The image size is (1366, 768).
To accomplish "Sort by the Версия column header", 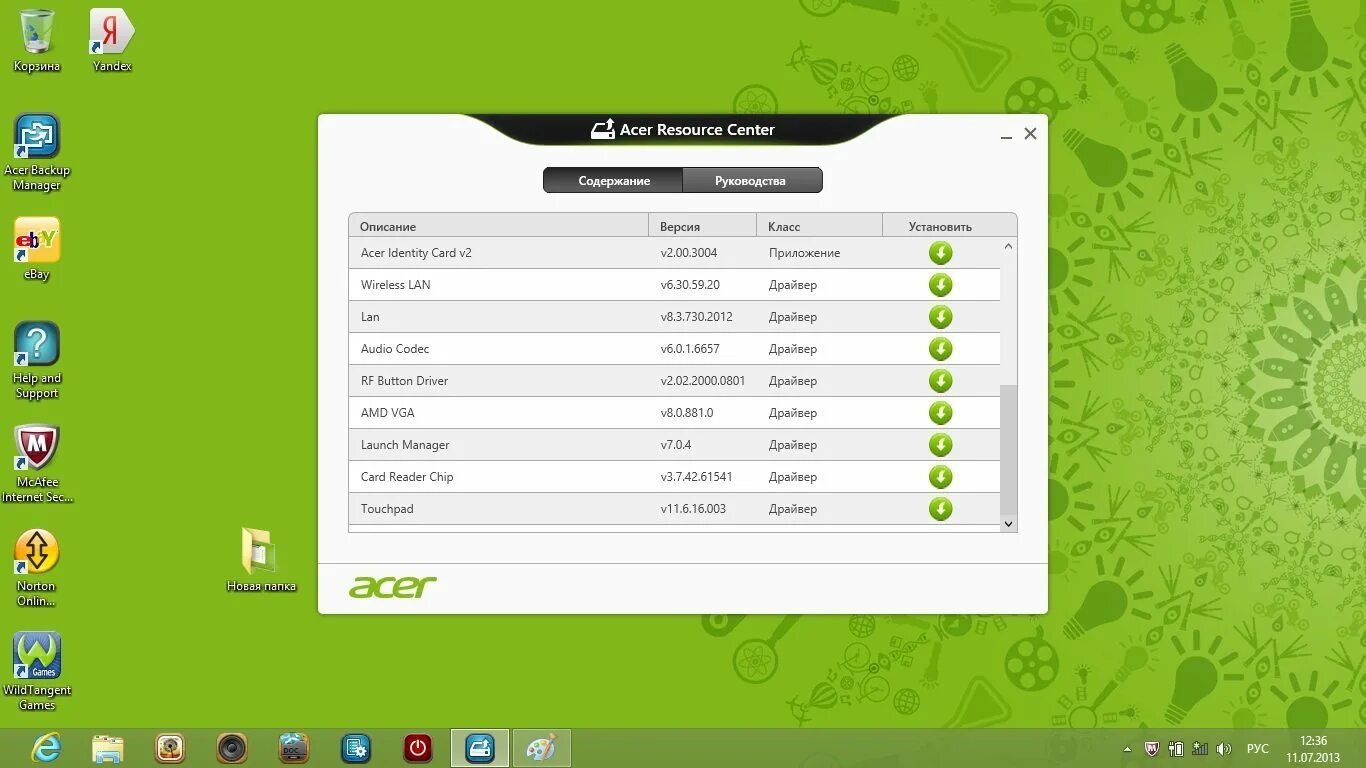I will [702, 226].
